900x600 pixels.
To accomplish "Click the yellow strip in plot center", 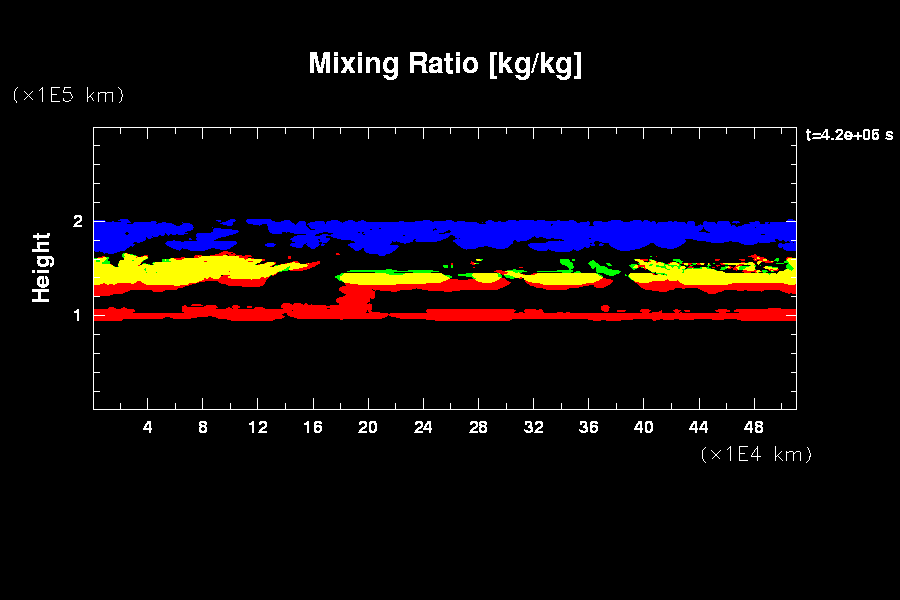I will 400,278.
